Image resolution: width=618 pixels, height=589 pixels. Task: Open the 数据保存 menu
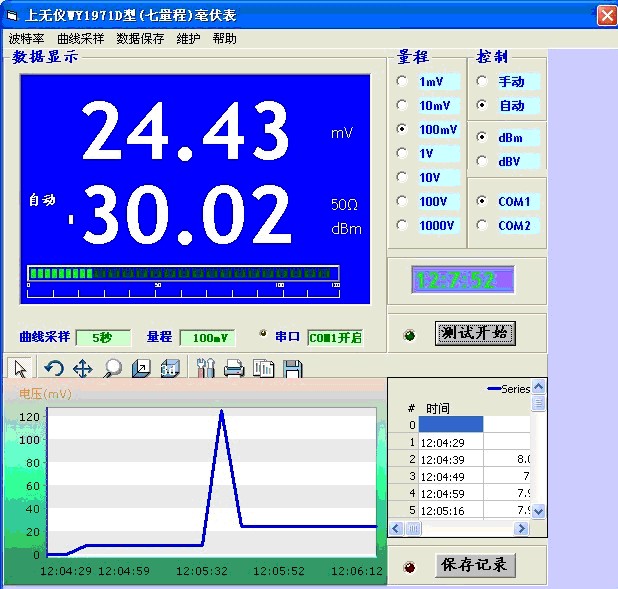tap(140, 38)
